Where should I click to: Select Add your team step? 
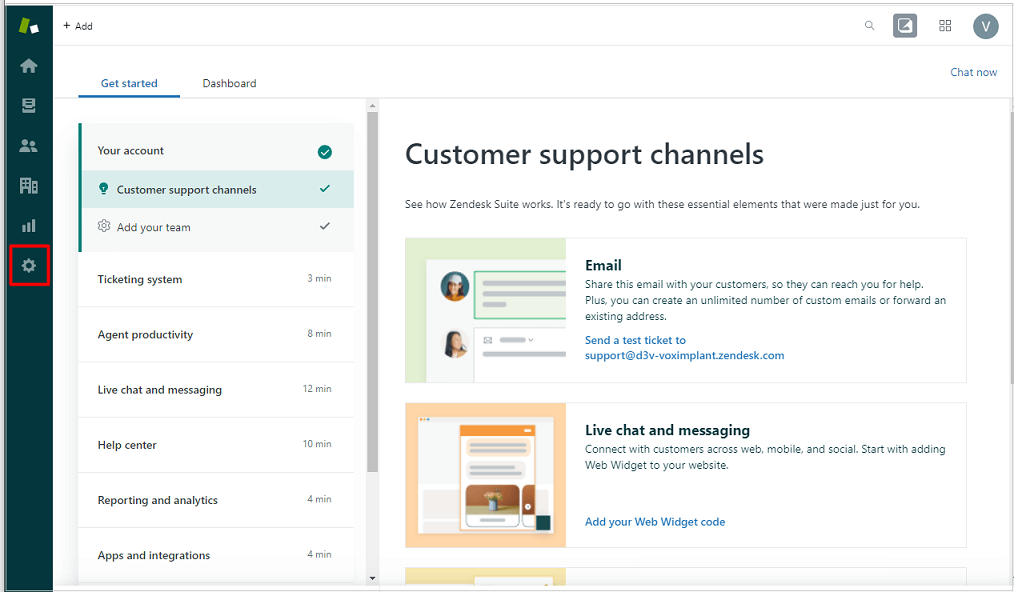pos(218,227)
